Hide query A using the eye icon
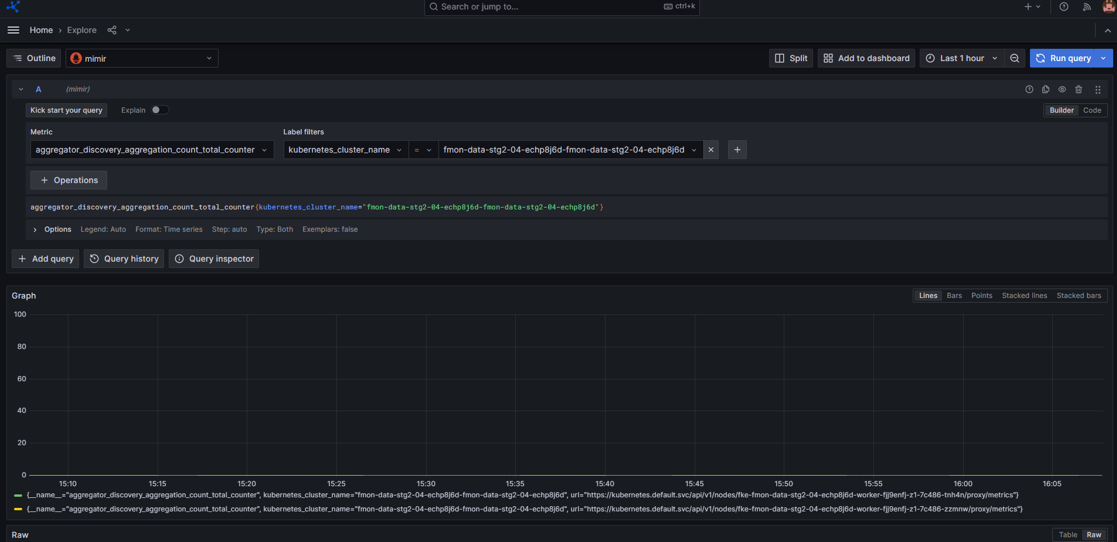The height and width of the screenshot is (542, 1117). (x=1062, y=89)
